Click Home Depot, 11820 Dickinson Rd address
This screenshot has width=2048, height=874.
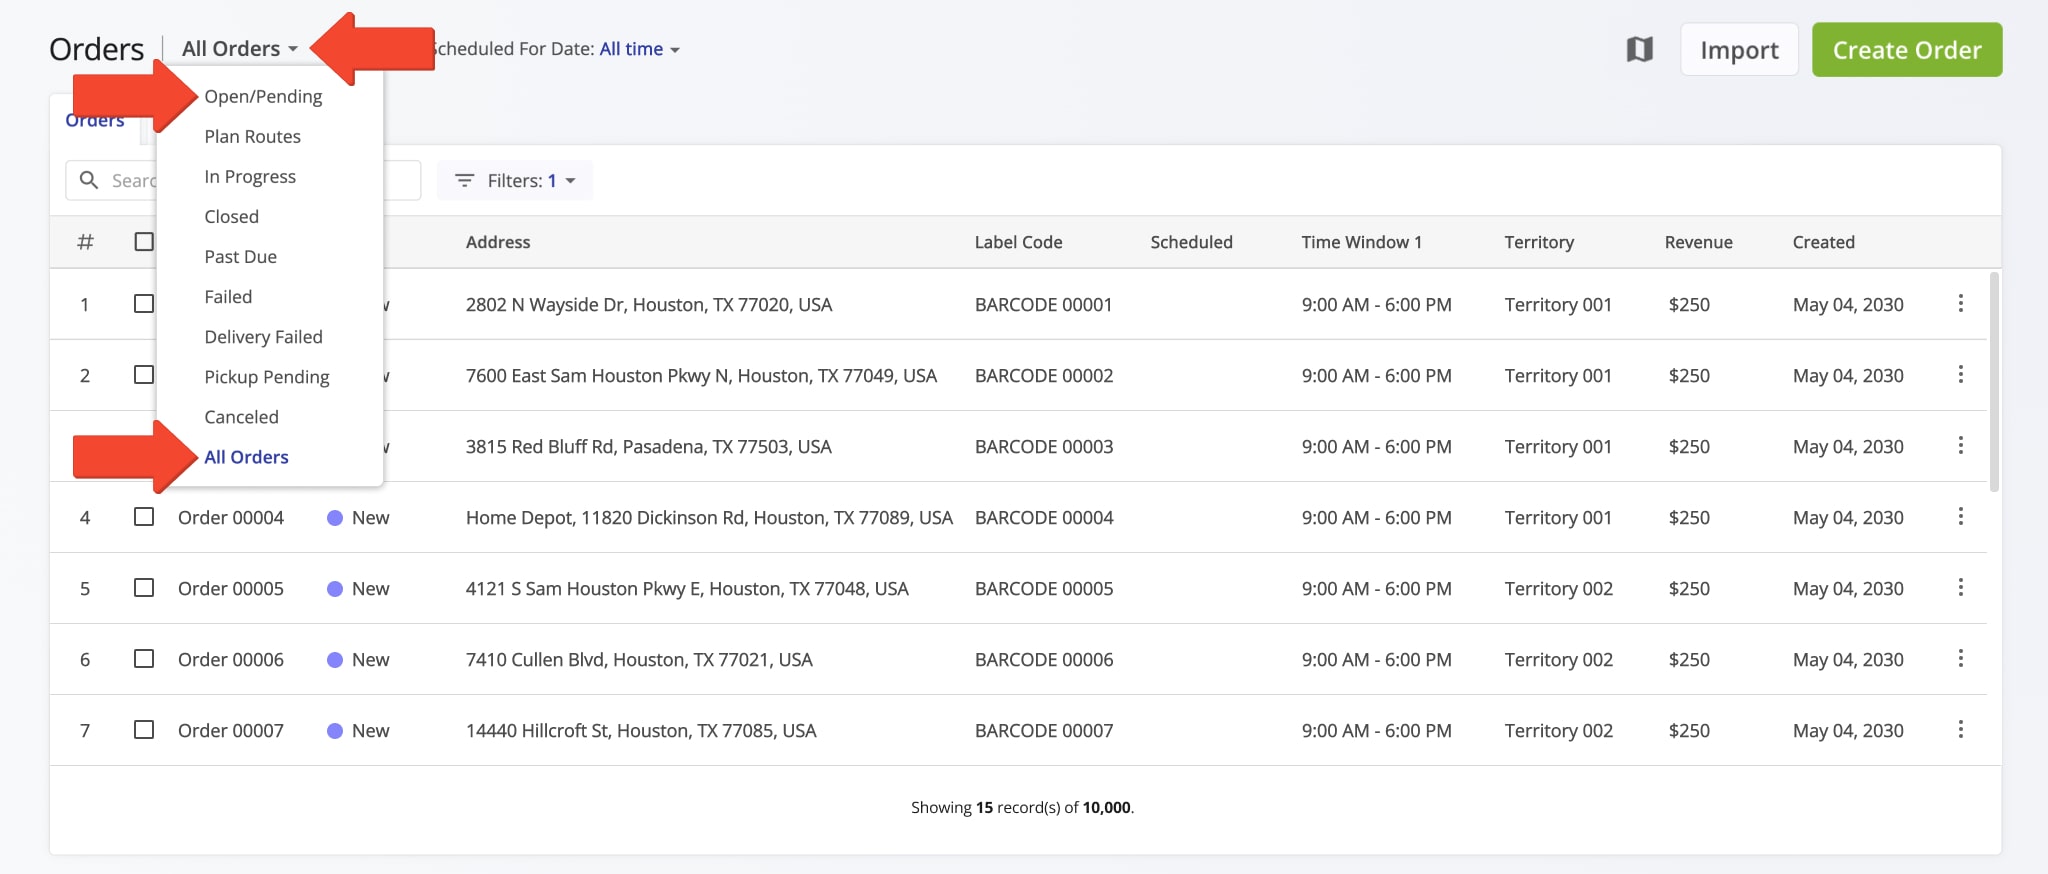tap(709, 517)
